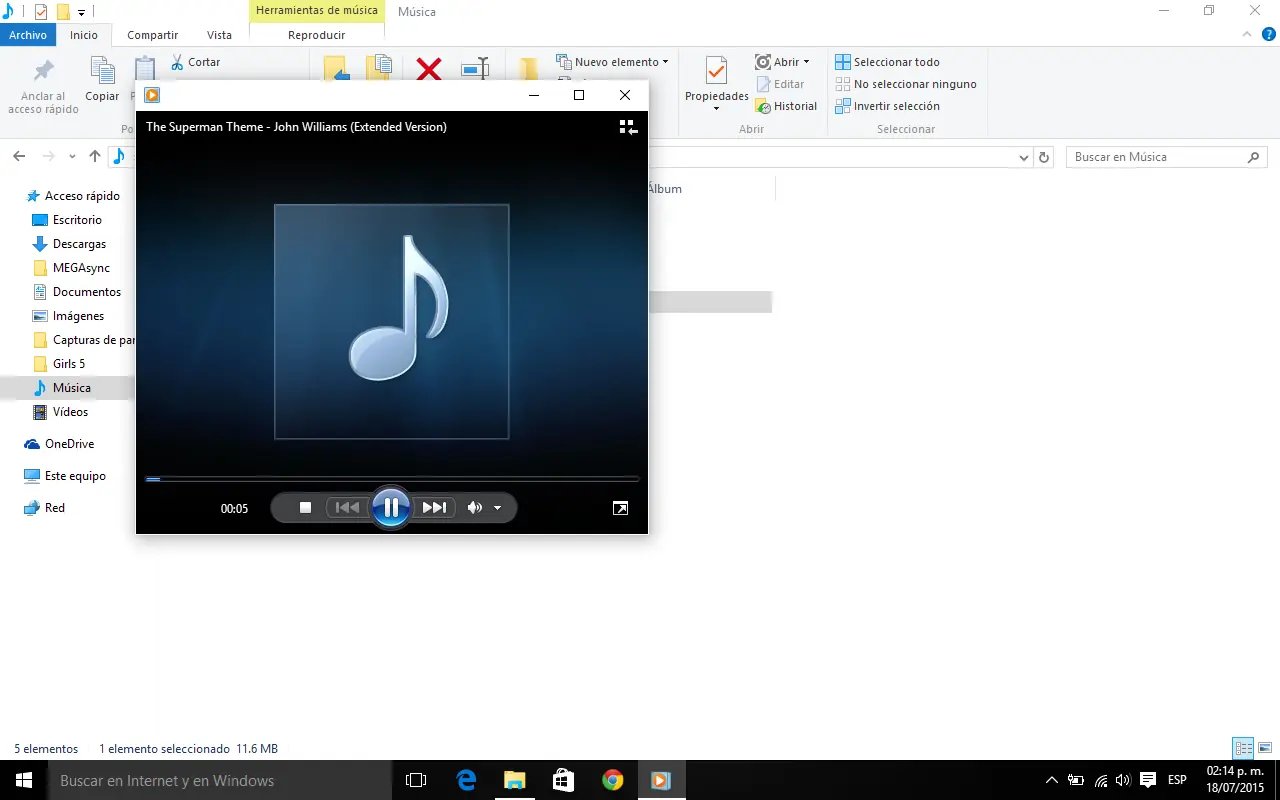Expand the Abrir dropdown arrow

point(806,62)
